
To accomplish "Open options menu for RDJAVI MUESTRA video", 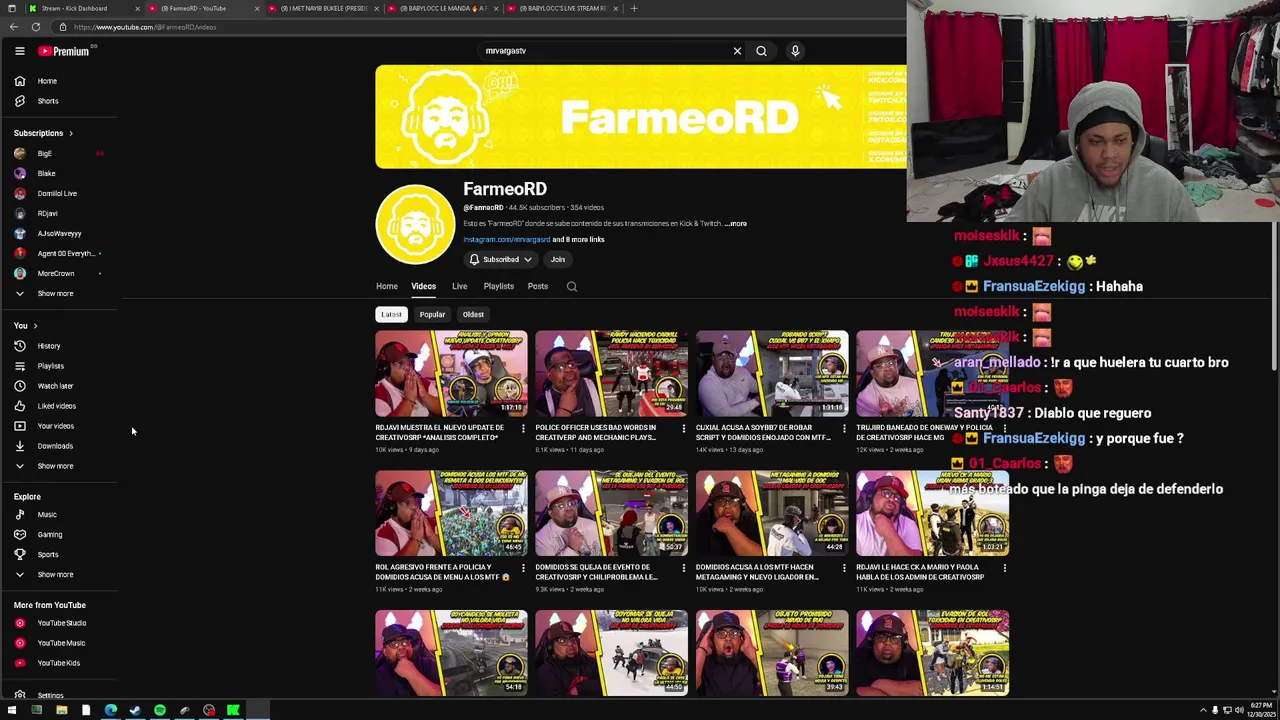I will coord(523,429).
